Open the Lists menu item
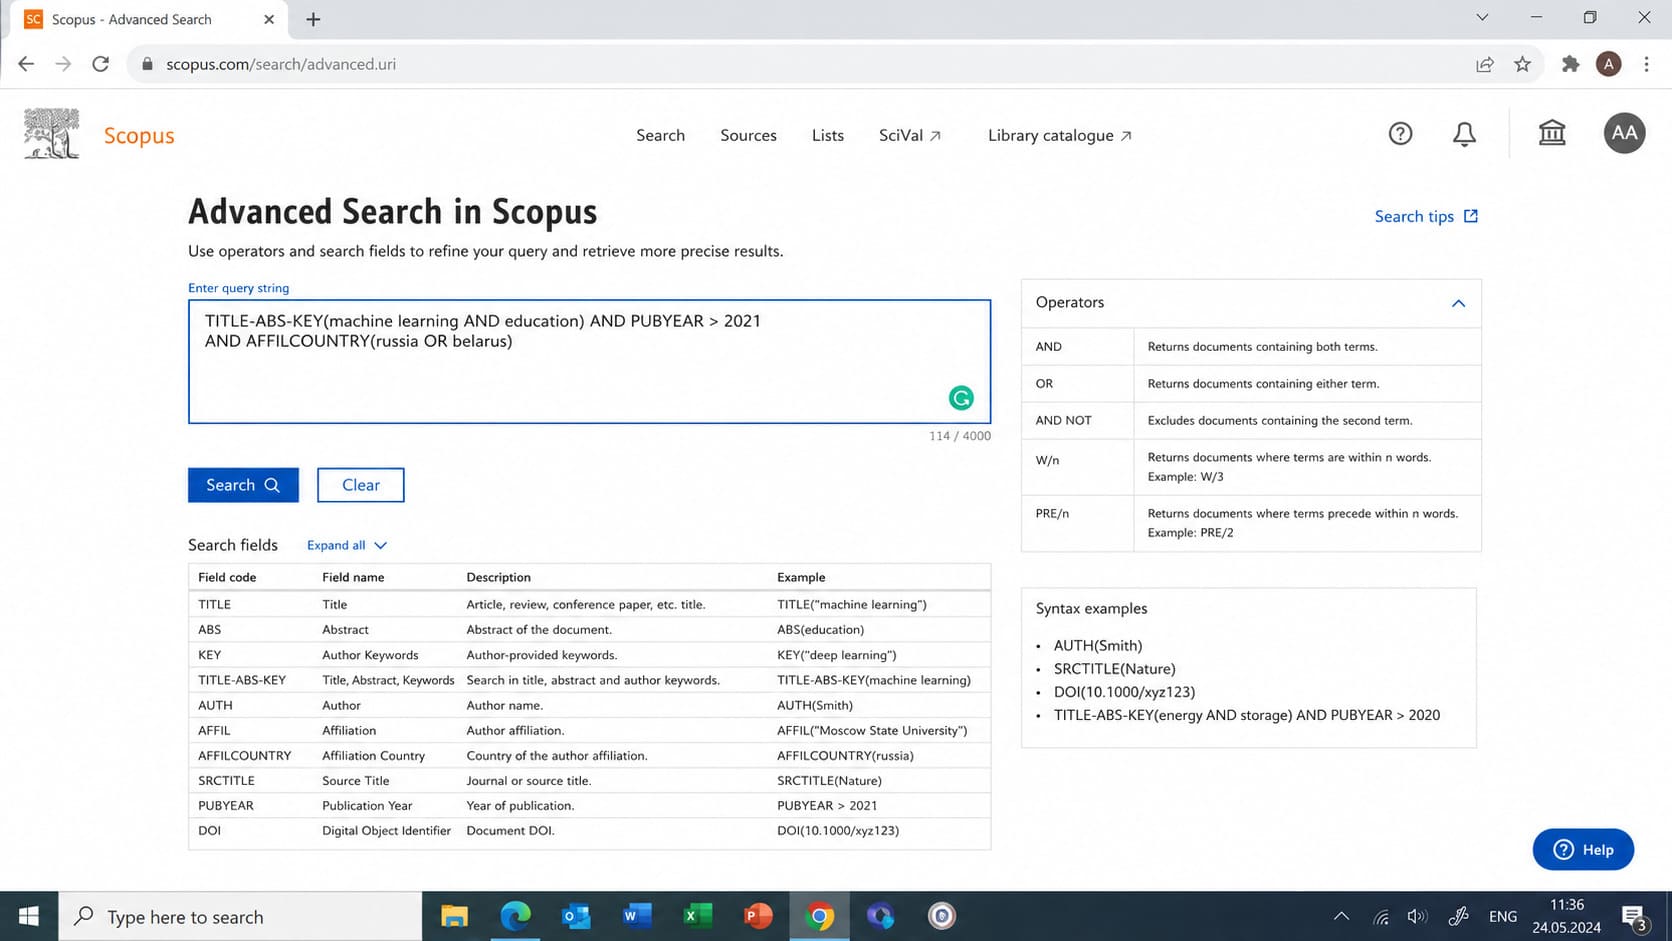 828,135
